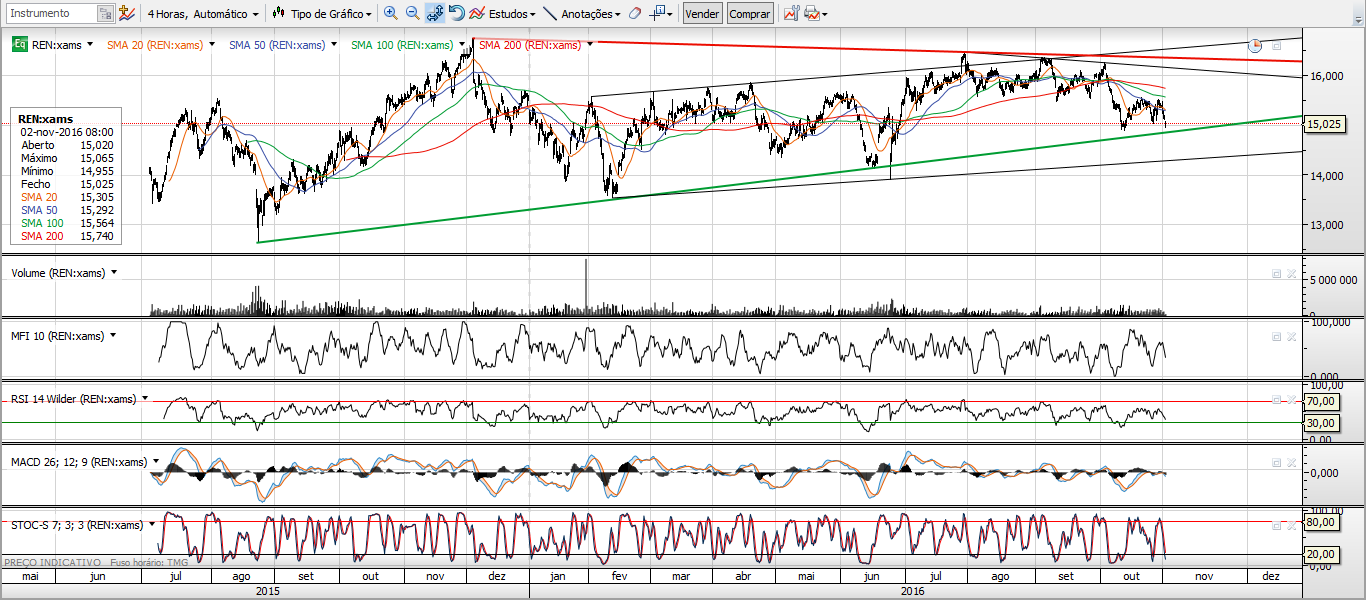Screen dimensions: 1366x600
Task: Maximize the RSI 14 Wilder panel
Action: tap(1276, 399)
